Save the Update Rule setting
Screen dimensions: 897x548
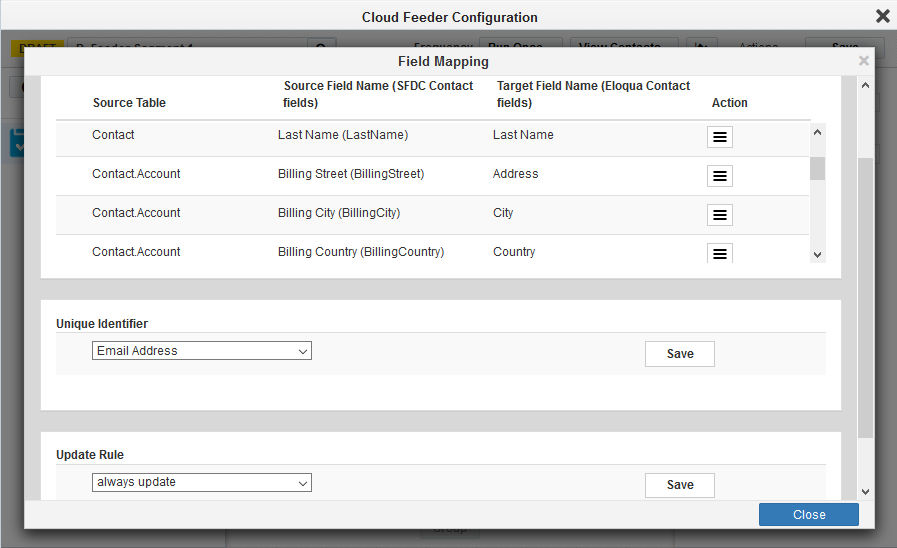pyautogui.click(x=679, y=485)
